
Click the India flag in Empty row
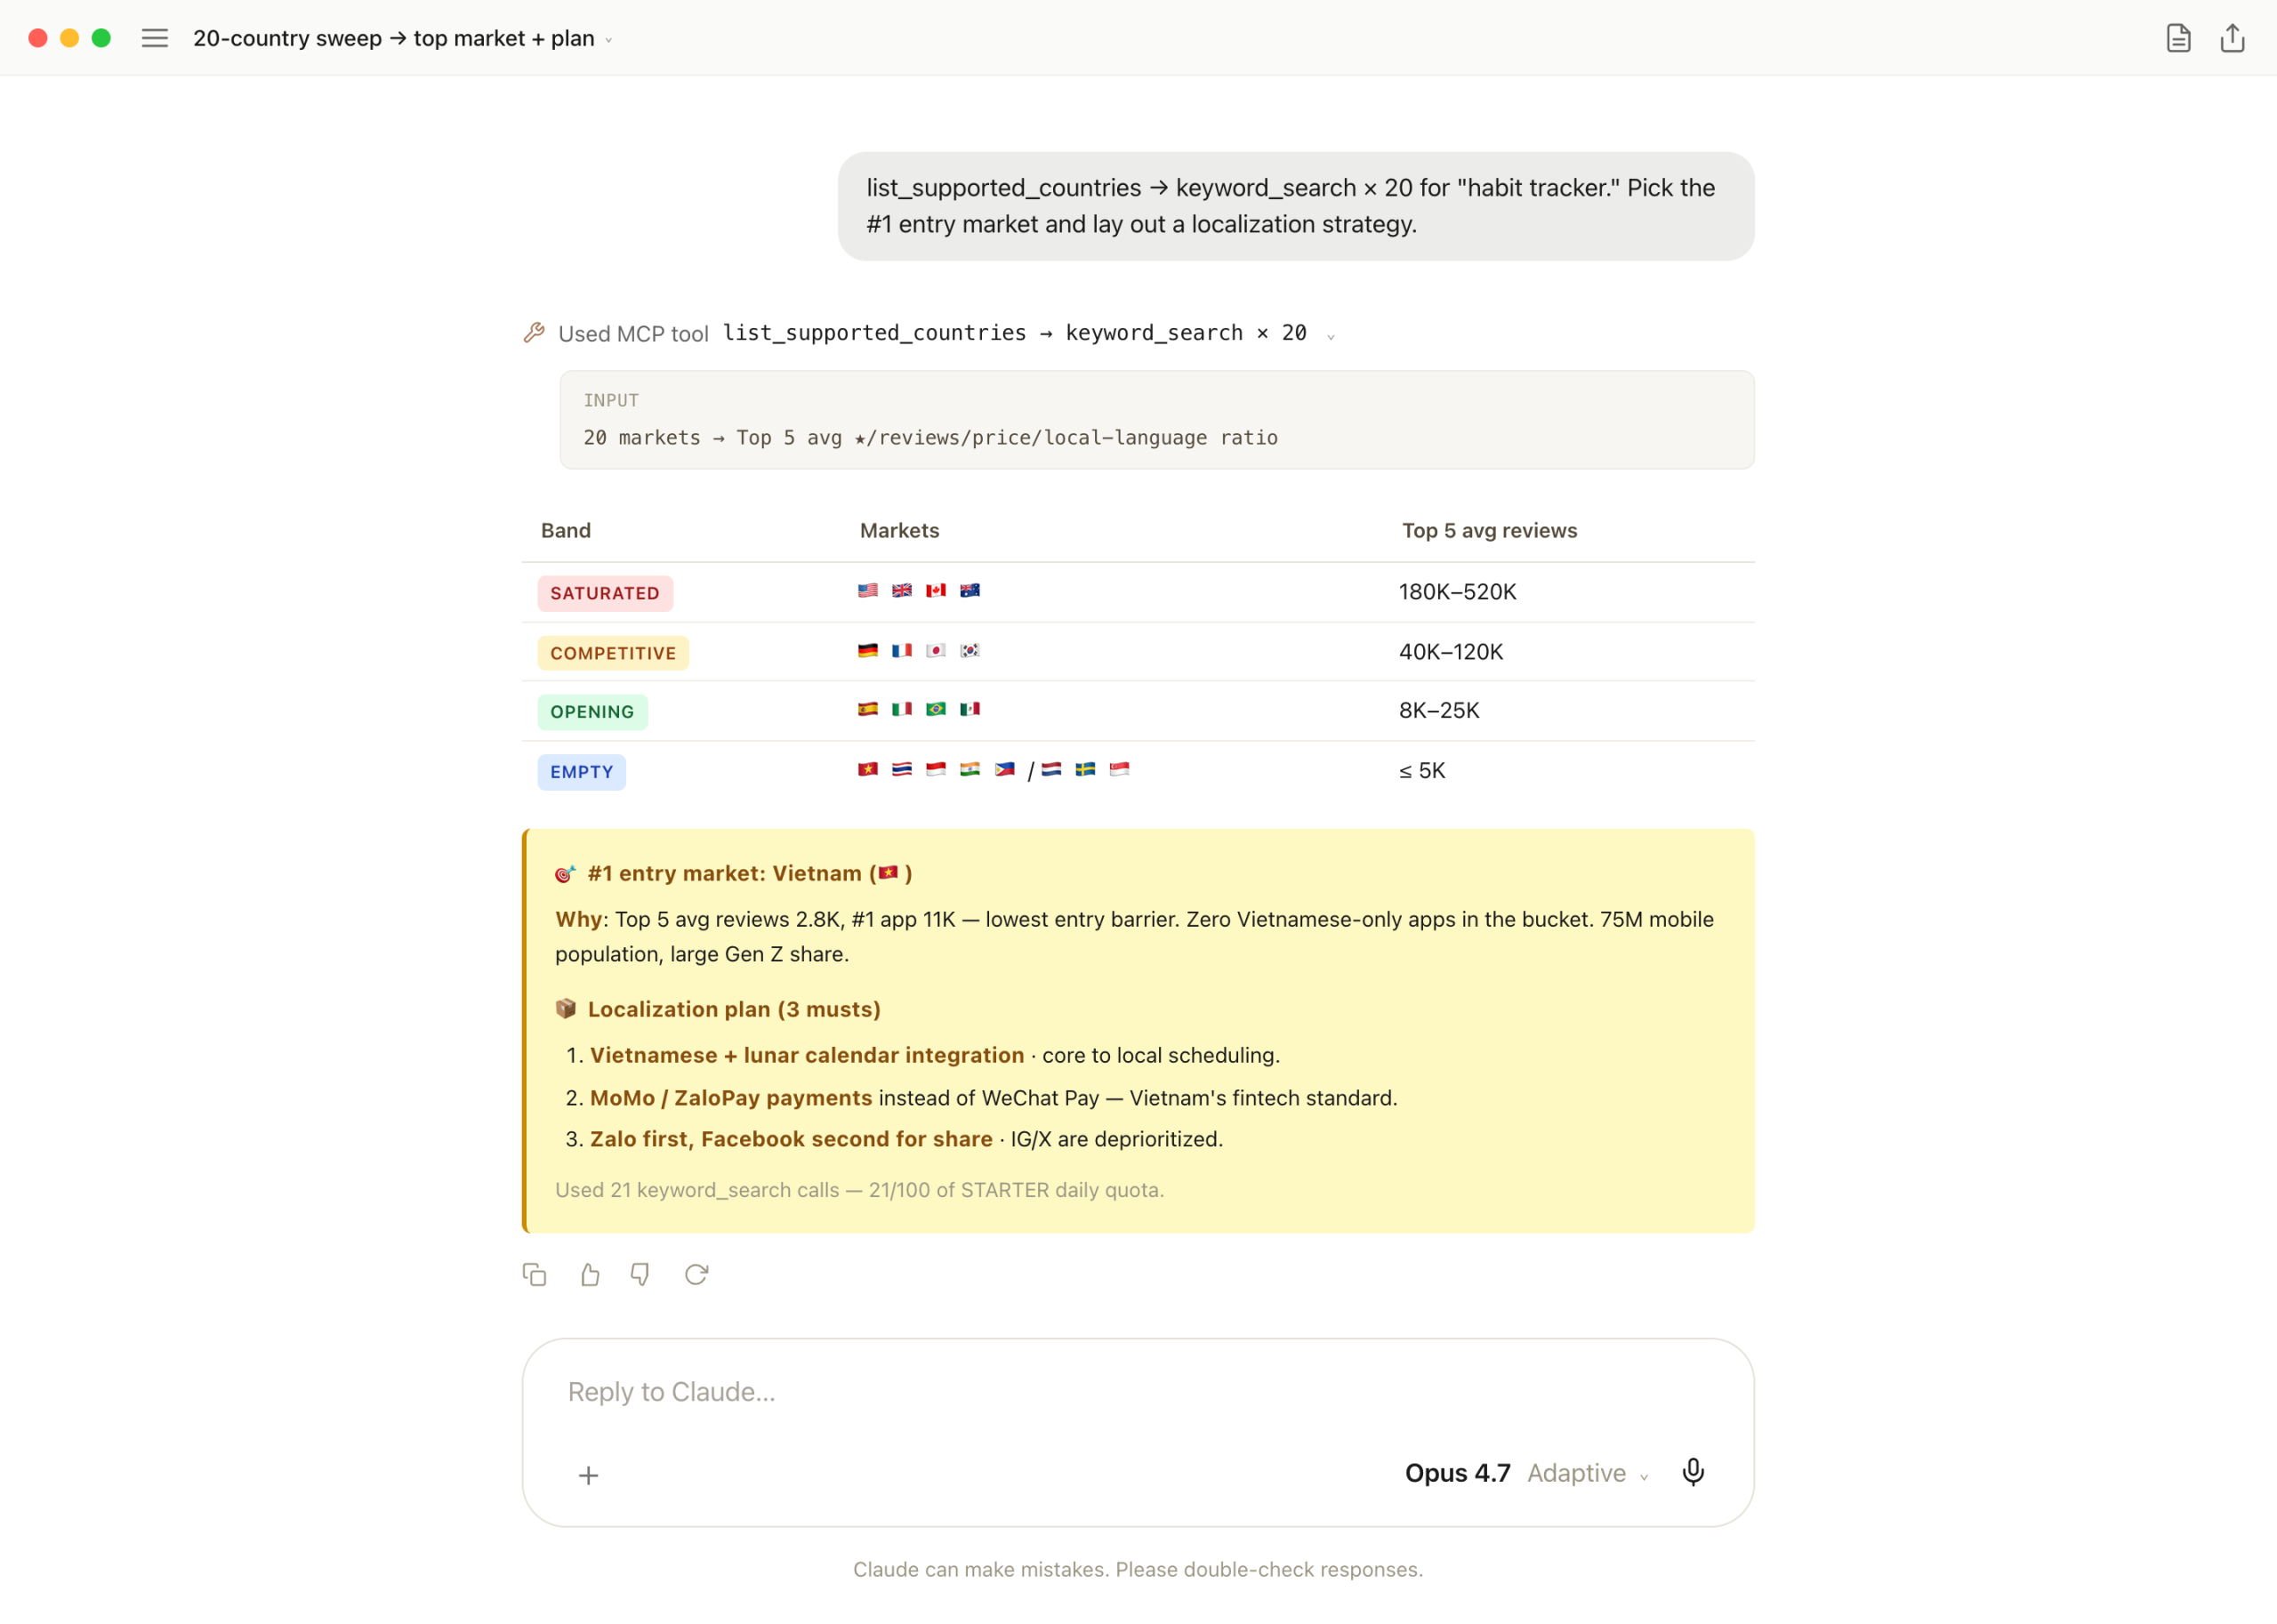(969, 769)
